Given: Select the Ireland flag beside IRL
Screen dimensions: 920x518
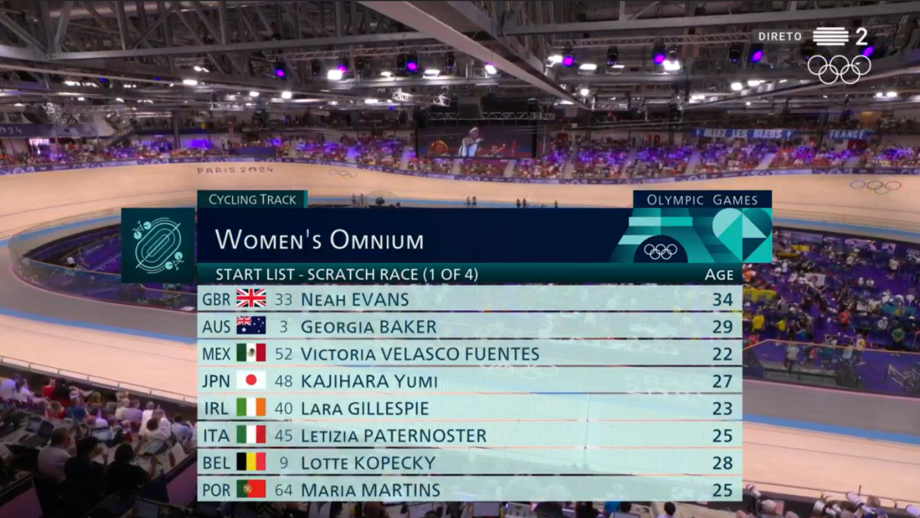Looking at the screenshot, I should [x=251, y=408].
